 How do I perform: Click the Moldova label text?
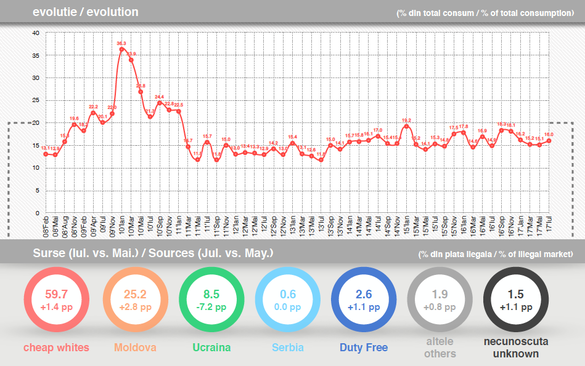135,347
